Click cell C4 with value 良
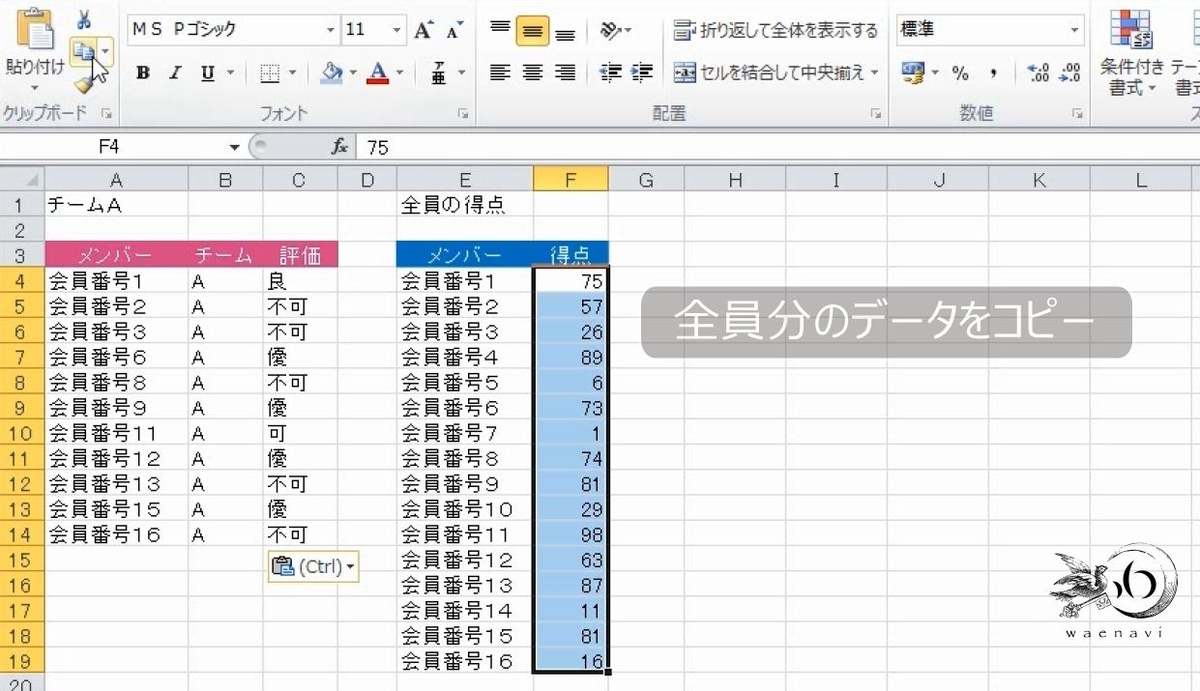The image size is (1200, 691). [300, 281]
